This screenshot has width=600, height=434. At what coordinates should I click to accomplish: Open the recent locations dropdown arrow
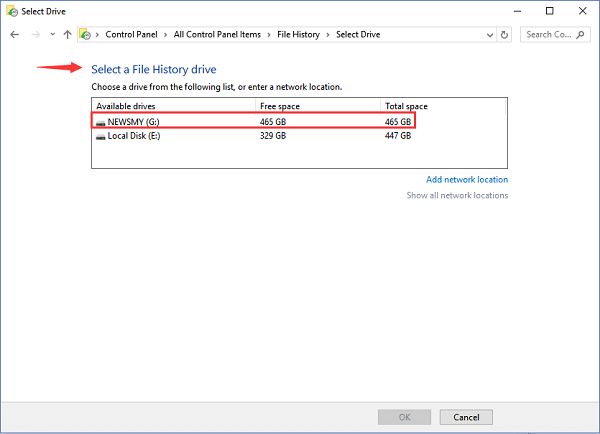coord(52,34)
